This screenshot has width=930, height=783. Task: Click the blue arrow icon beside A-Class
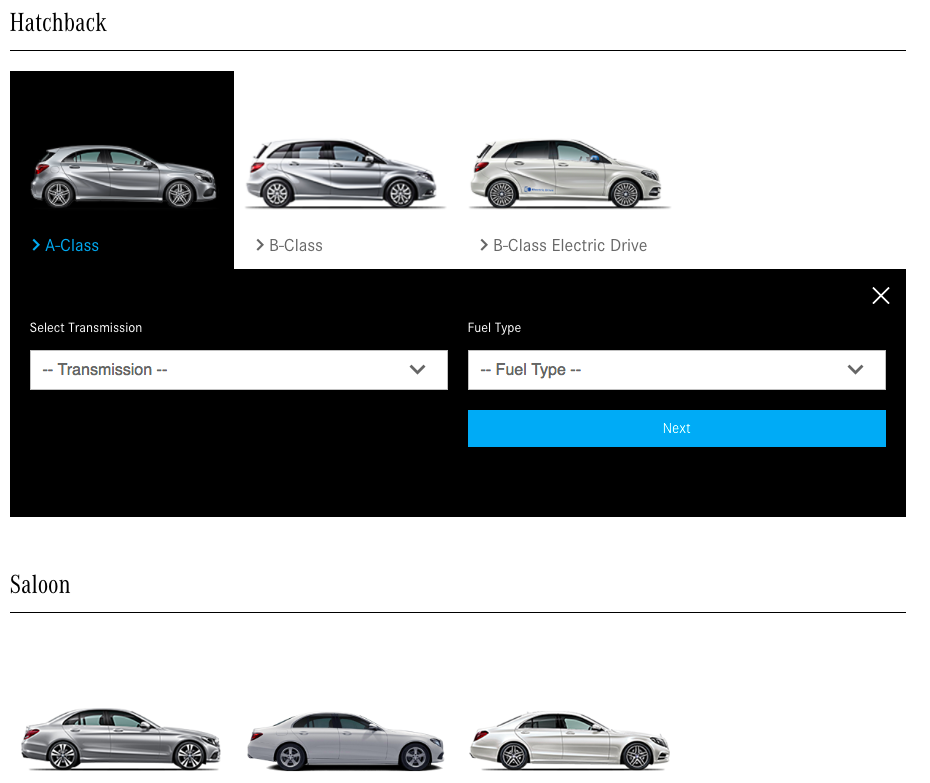coord(36,245)
